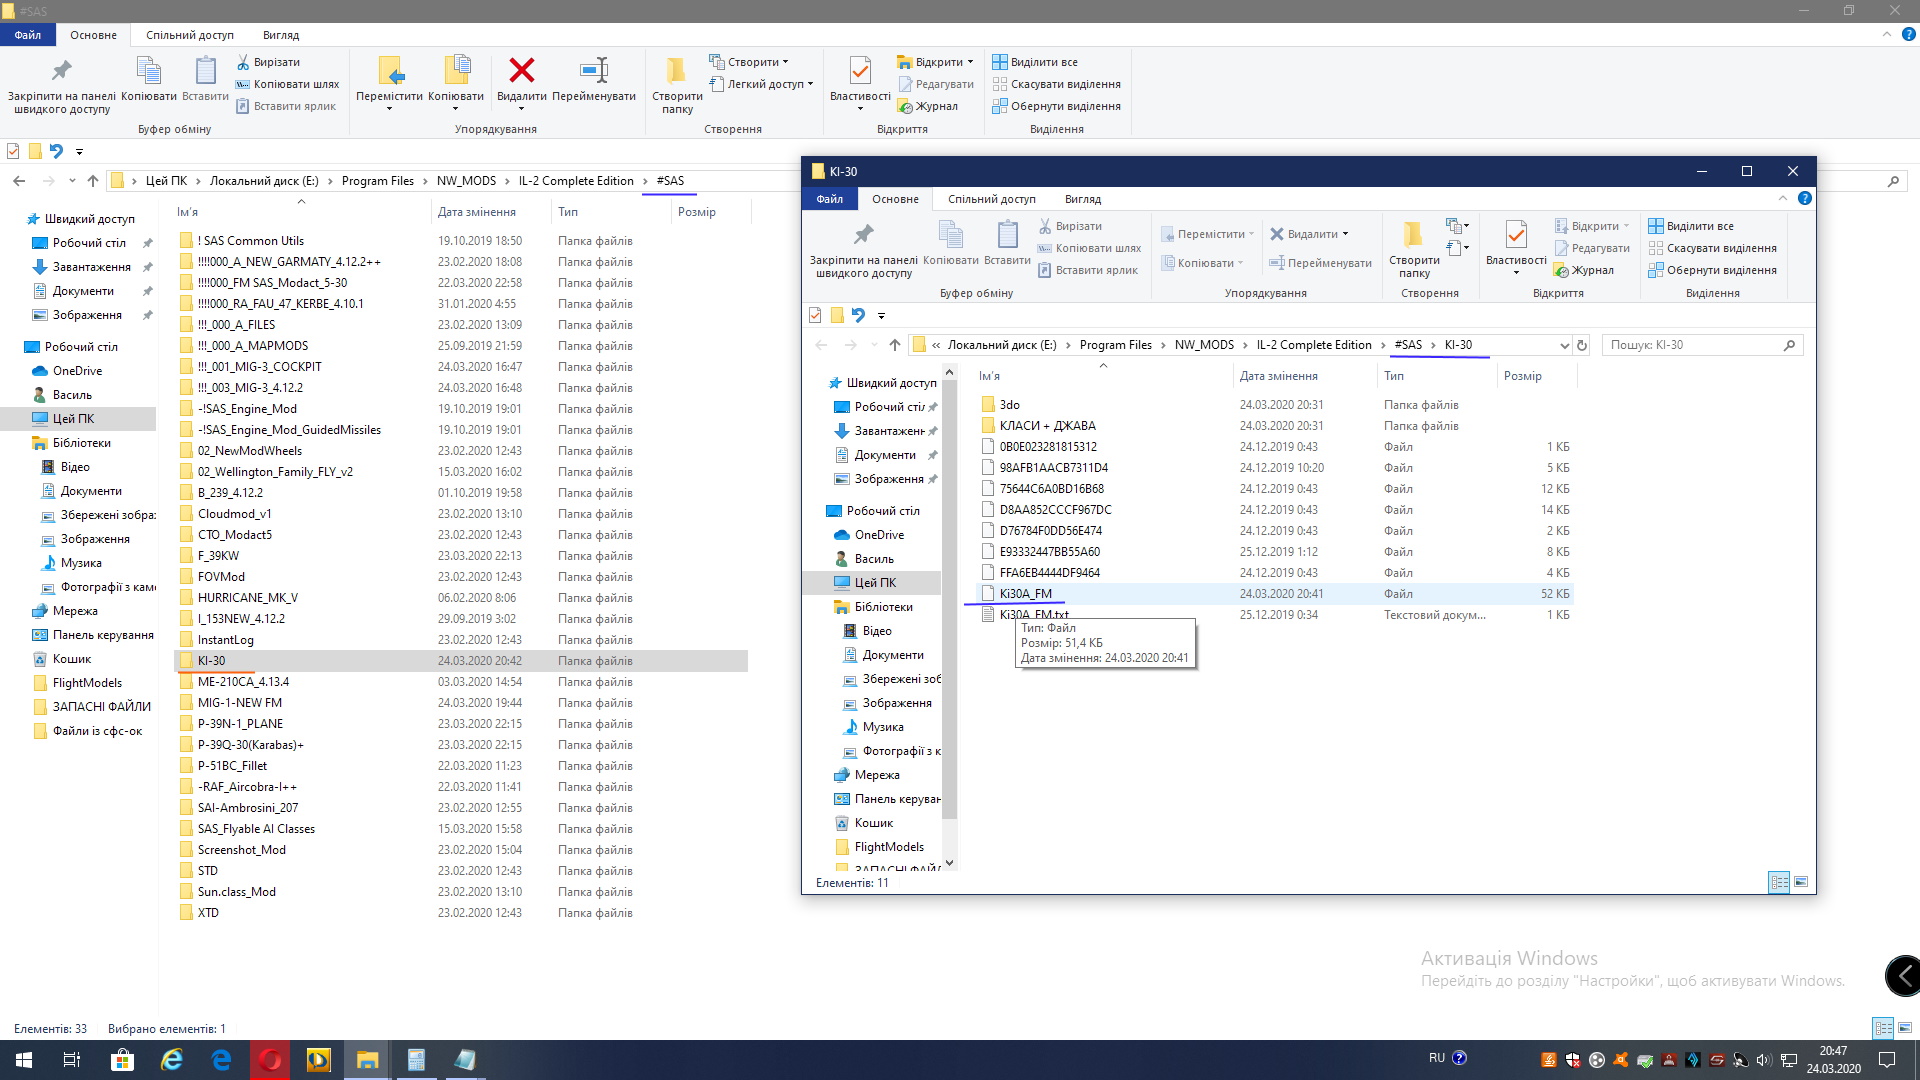This screenshot has height=1080, width=1920.
Task: Expand KI-30 address bar history dropdown
Action: pos(1564,345)
